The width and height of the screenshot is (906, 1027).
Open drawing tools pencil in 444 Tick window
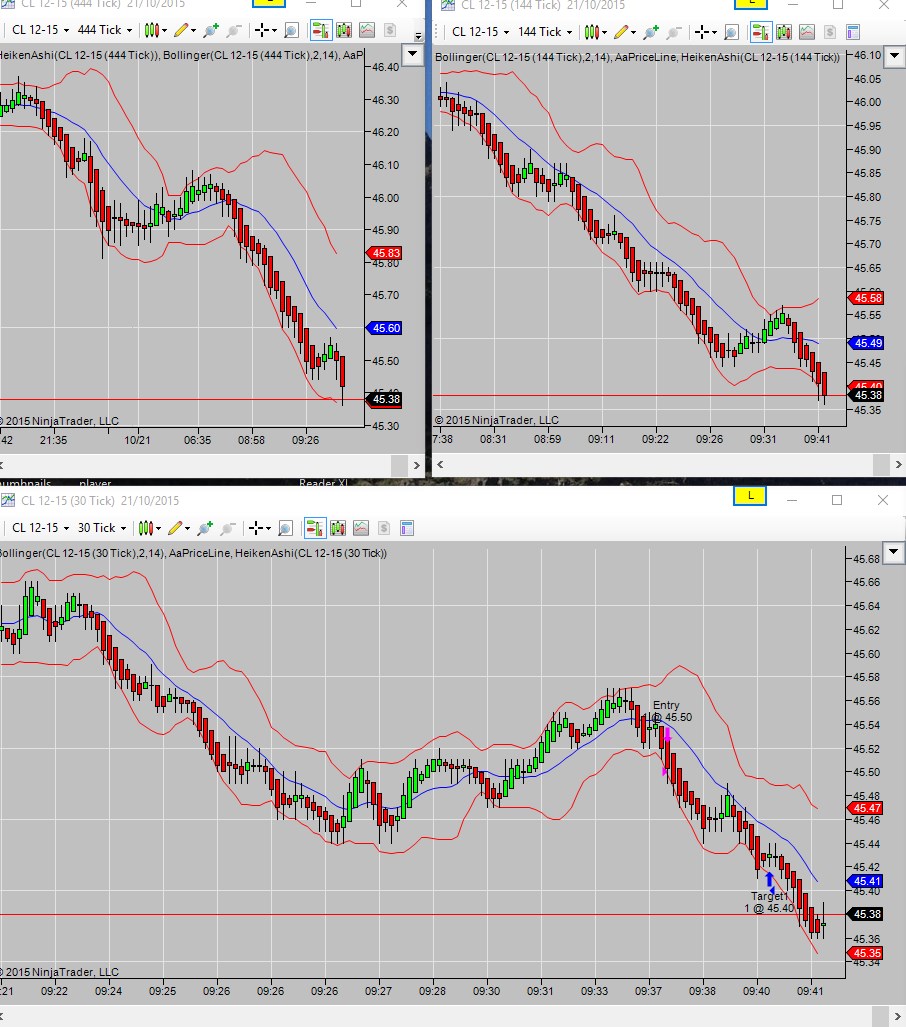pos(185,30)
